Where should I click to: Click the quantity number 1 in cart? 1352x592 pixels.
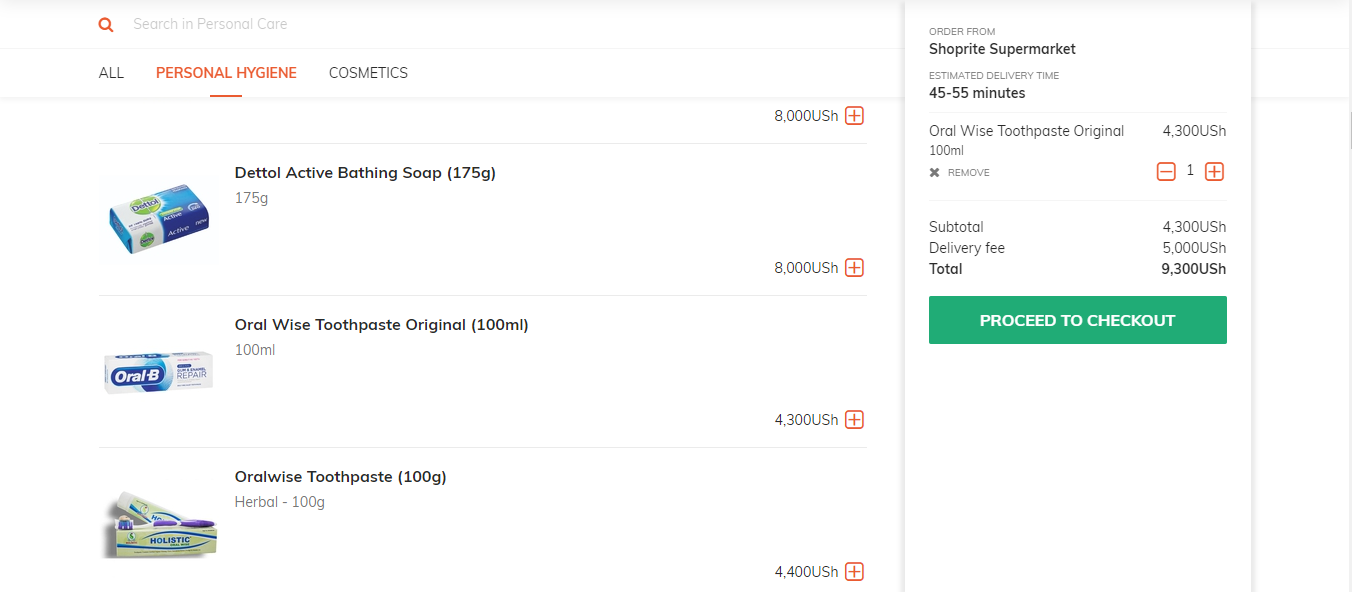click(1190, 171)
